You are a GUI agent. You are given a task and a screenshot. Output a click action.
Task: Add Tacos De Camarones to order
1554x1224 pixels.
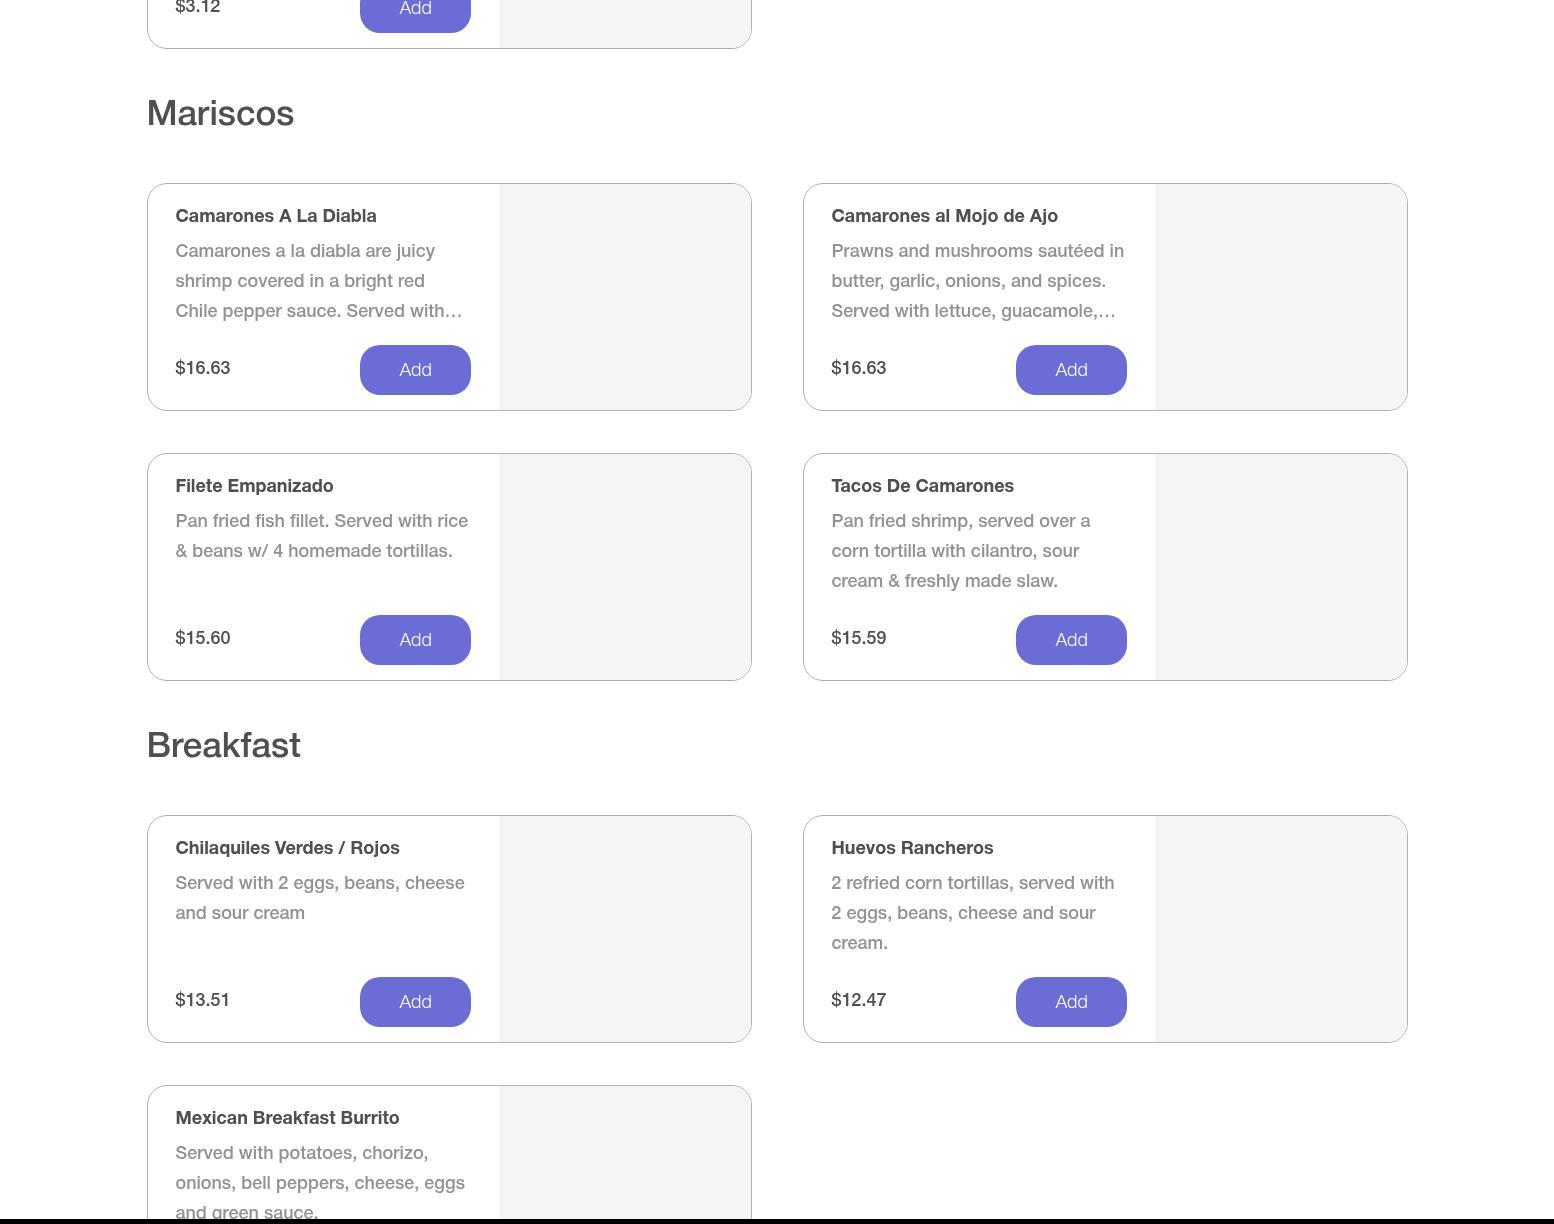1071,640
